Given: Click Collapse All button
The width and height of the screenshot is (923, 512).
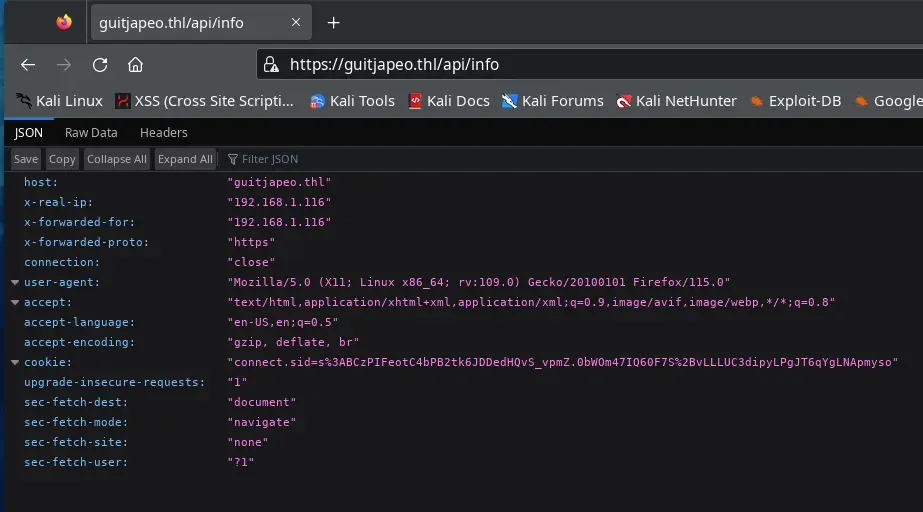Looking at the screenshot, I should point(117,159).
